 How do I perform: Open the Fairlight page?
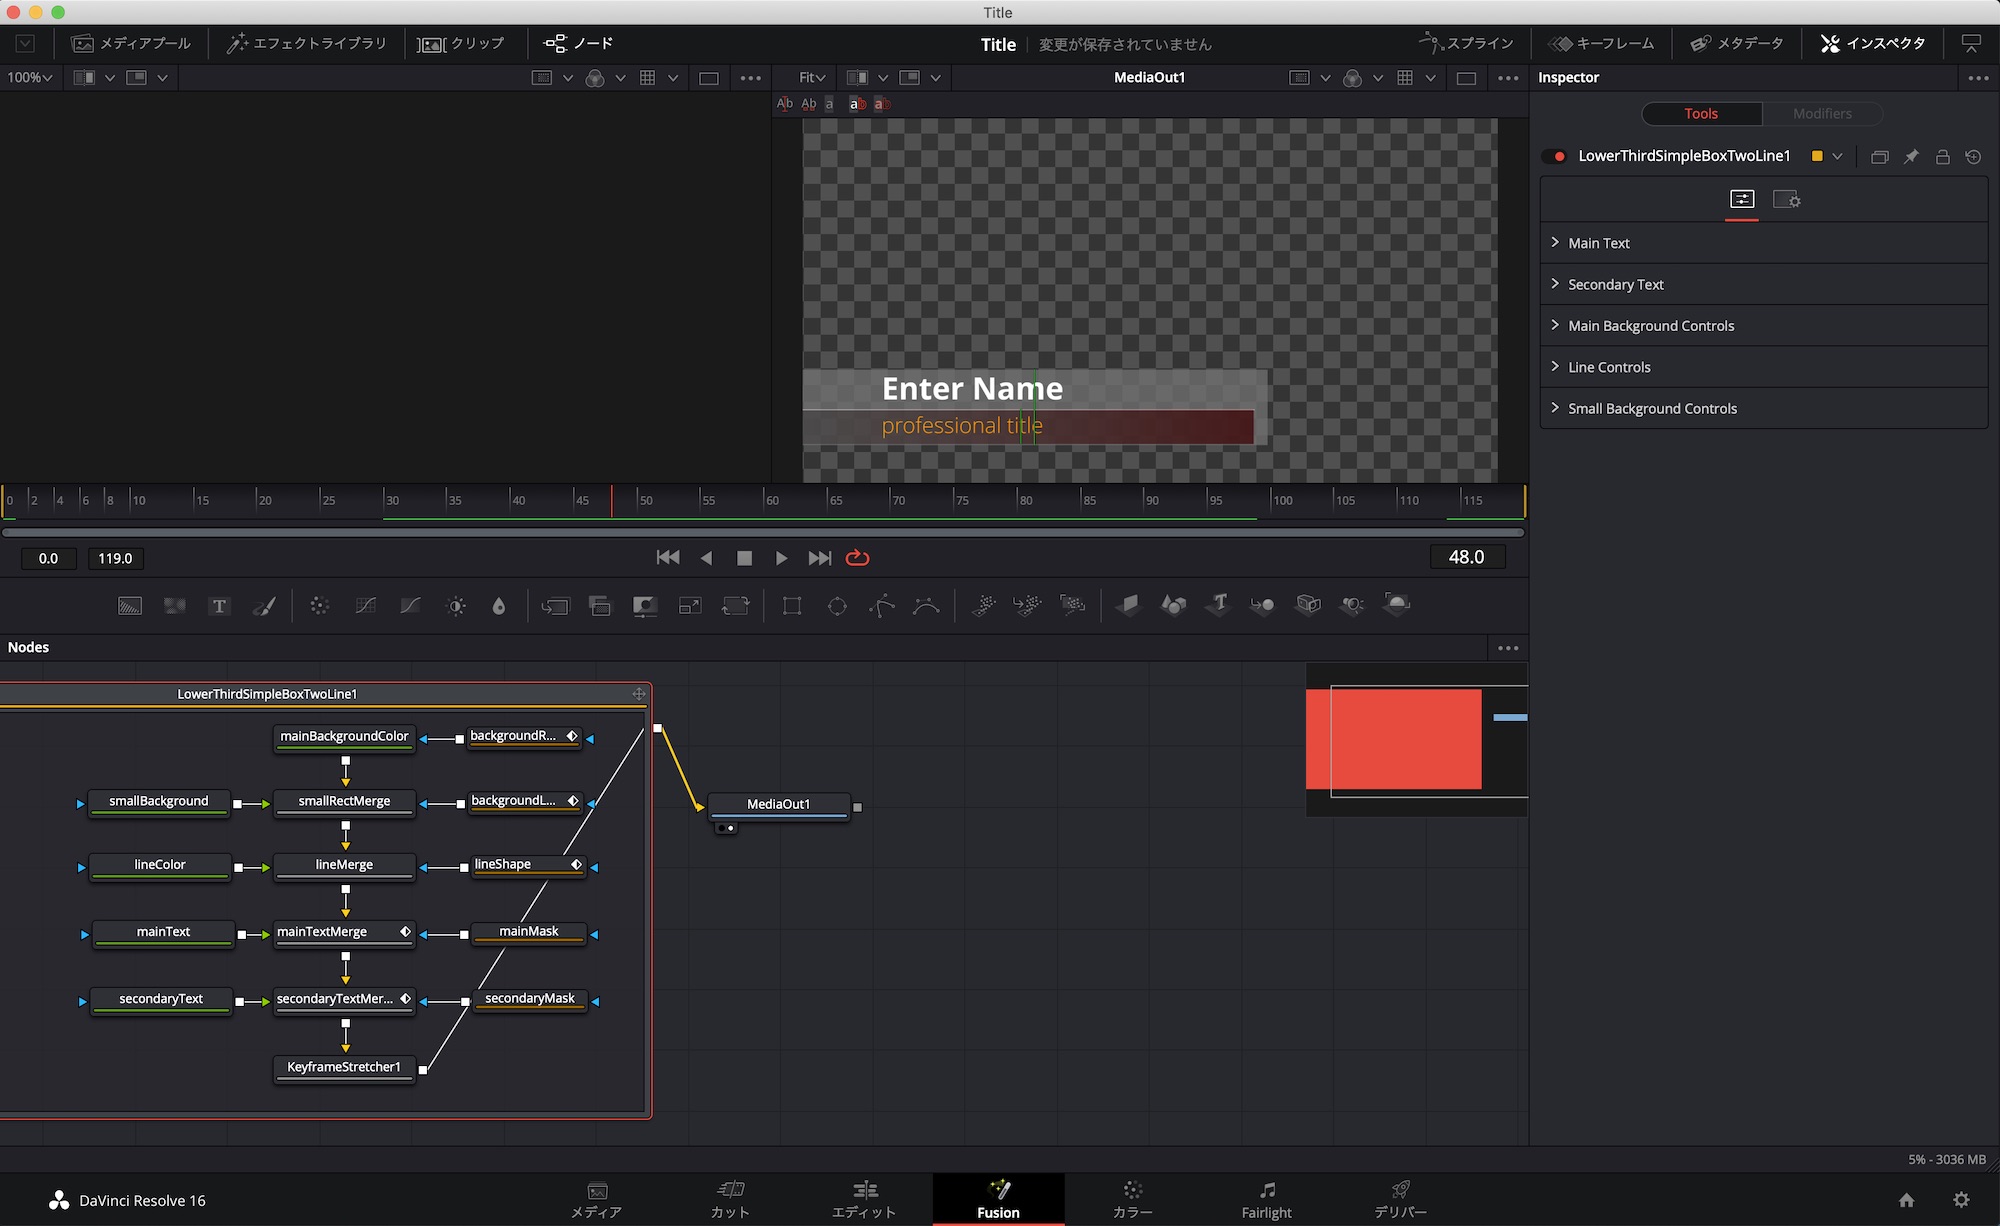tap(1266, 1199)
